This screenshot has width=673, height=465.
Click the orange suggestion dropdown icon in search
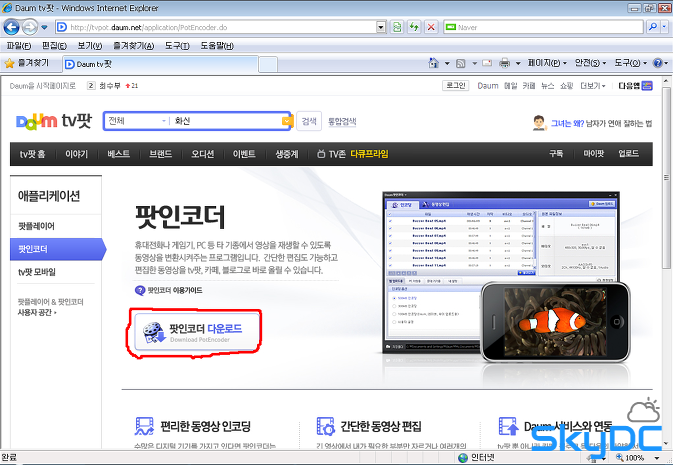point(287,121)
